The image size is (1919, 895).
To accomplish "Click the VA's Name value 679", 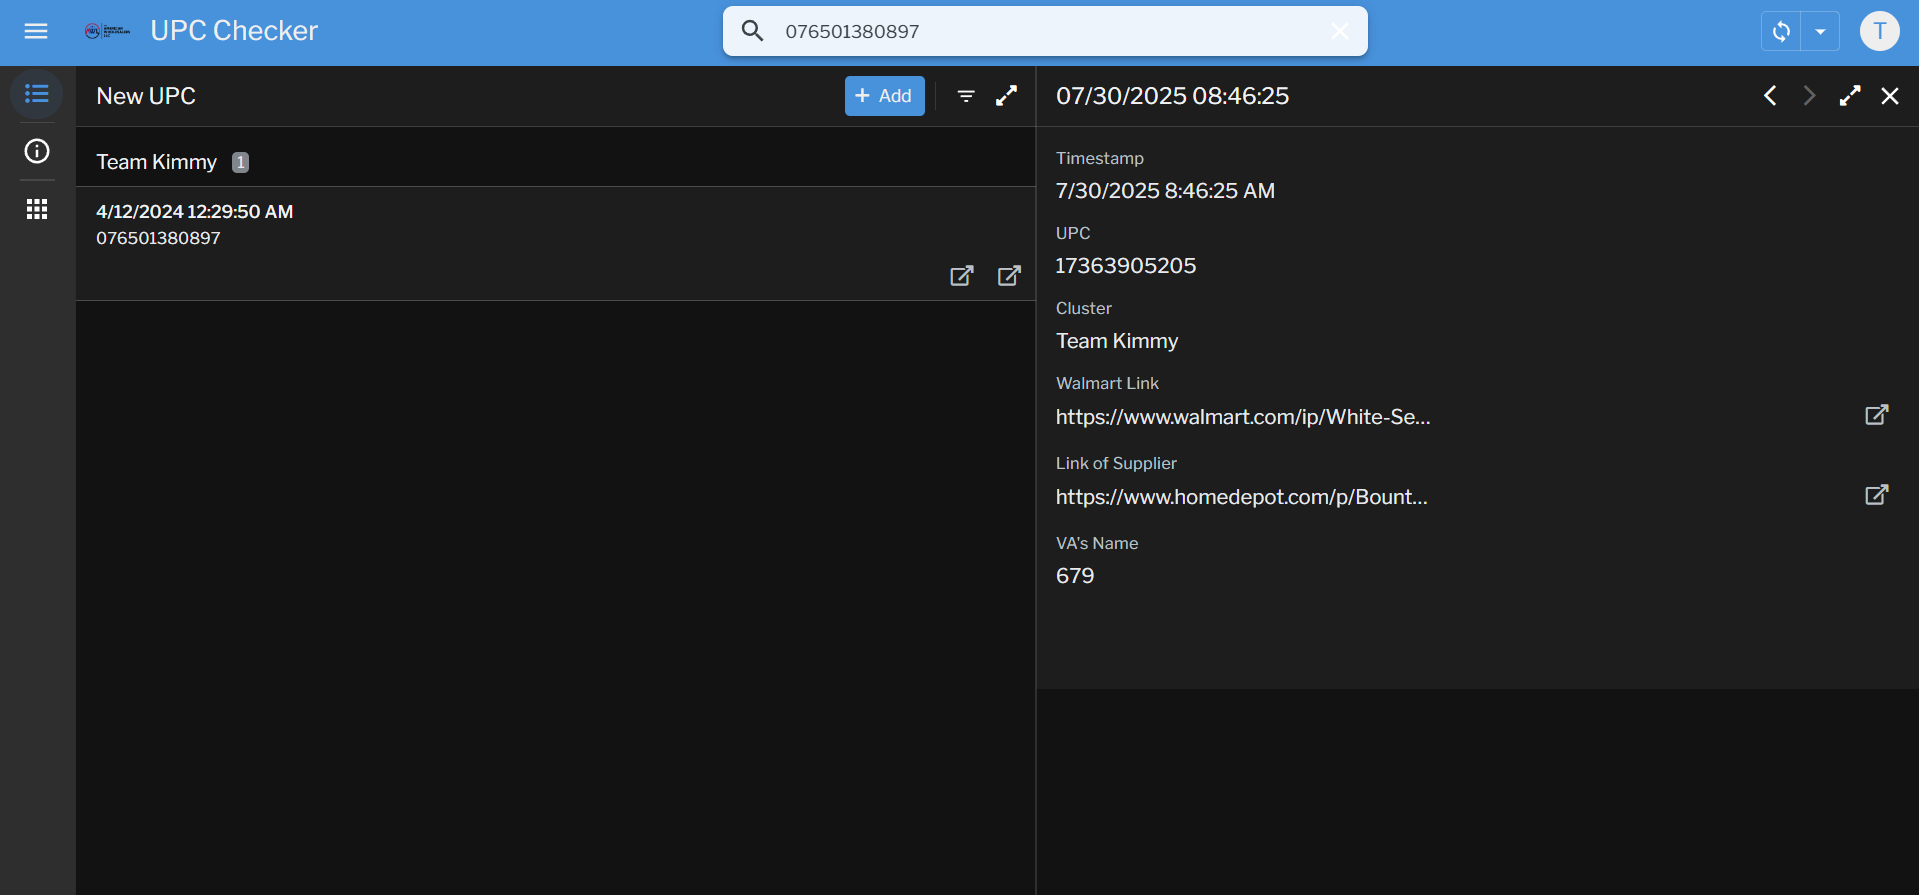I will 1075,576.
